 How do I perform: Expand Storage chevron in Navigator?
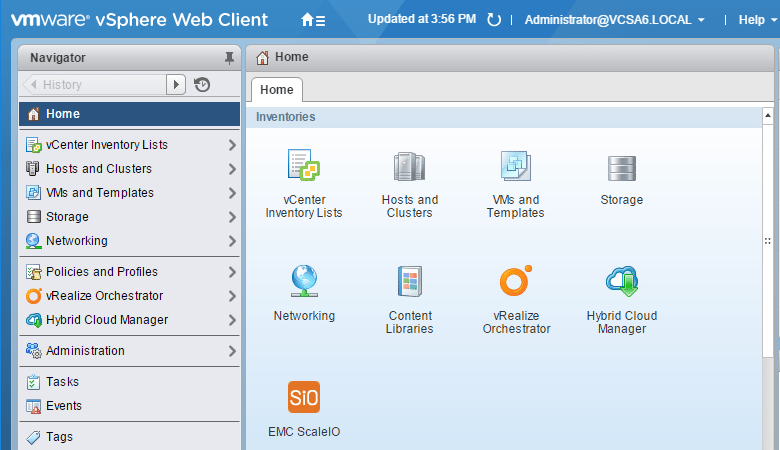pos(232,217)
